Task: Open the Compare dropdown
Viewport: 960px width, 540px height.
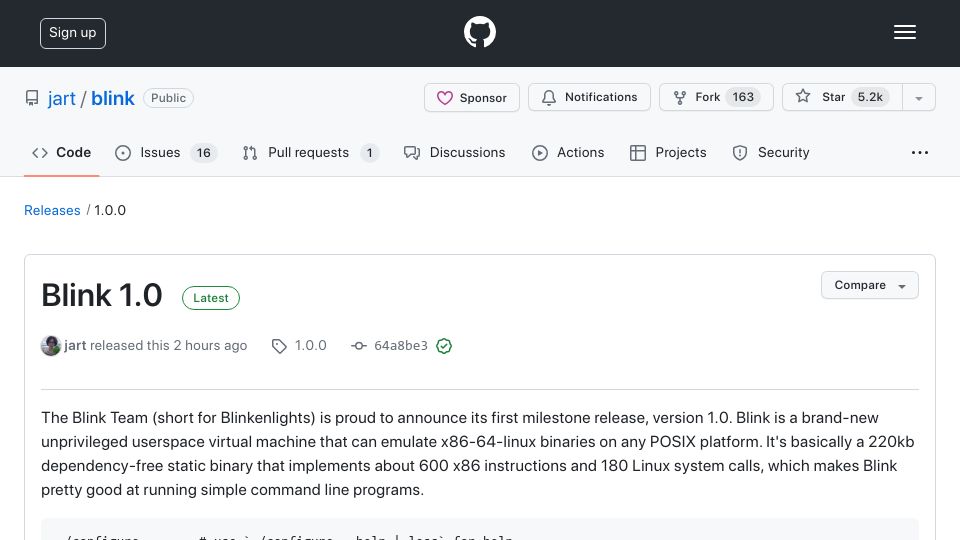Action: [869, 285]
